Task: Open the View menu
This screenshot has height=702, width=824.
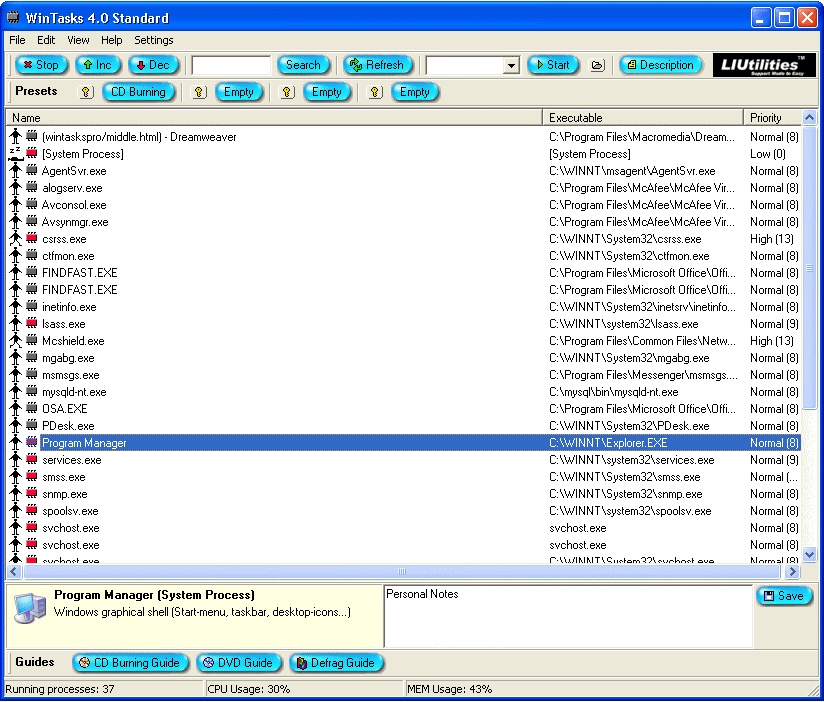Action: click(x=78, y=40)
